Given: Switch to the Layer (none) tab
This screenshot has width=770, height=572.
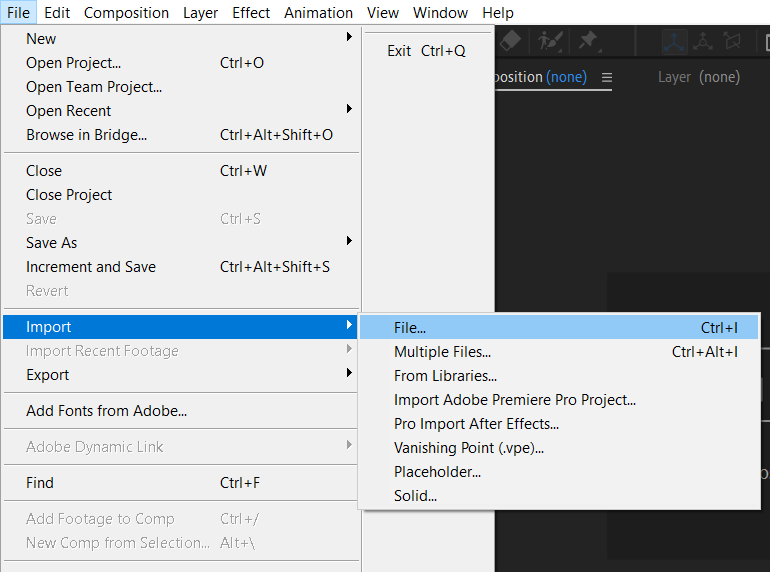Looking at the screenshot, I should point(698,77).
